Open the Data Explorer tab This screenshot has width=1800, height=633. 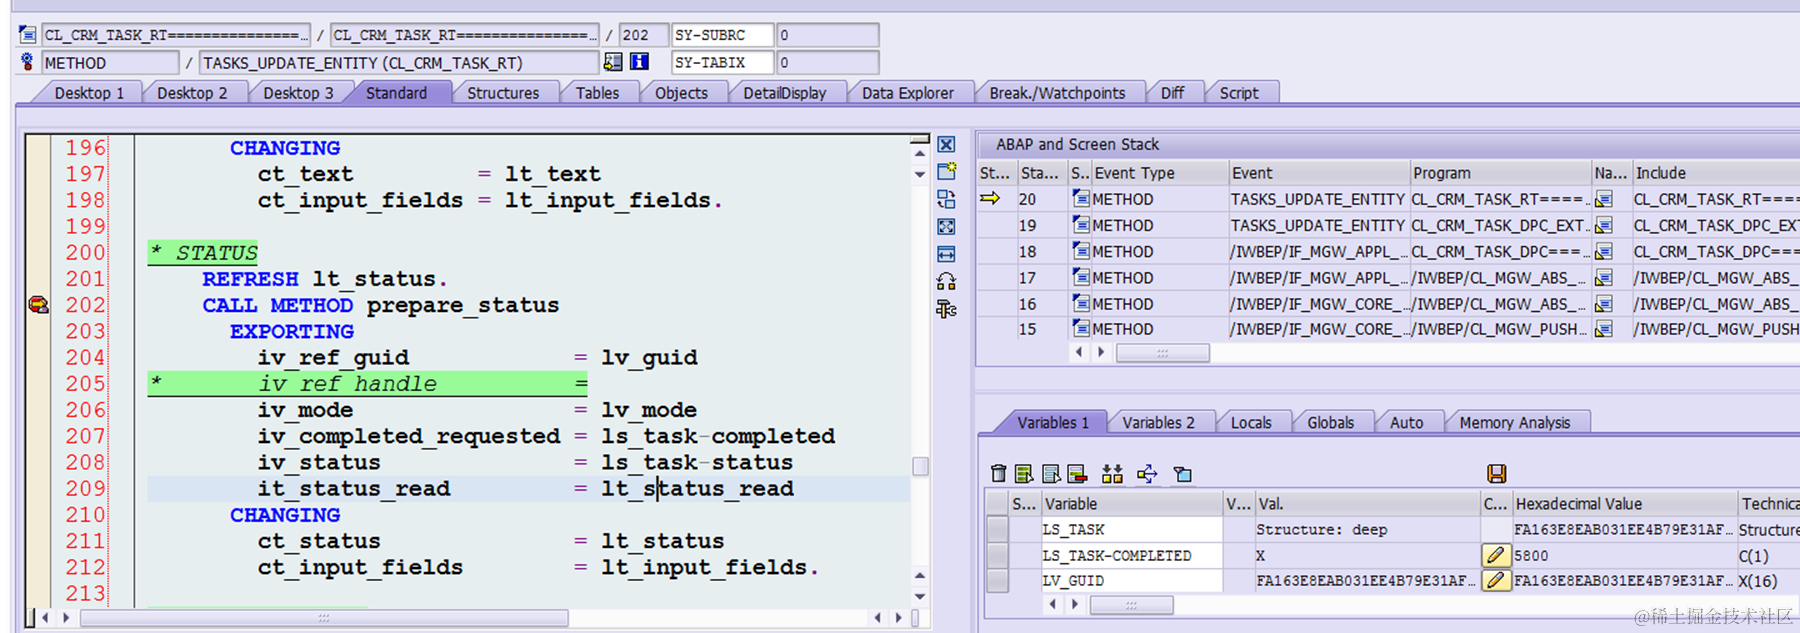(908, 93)
